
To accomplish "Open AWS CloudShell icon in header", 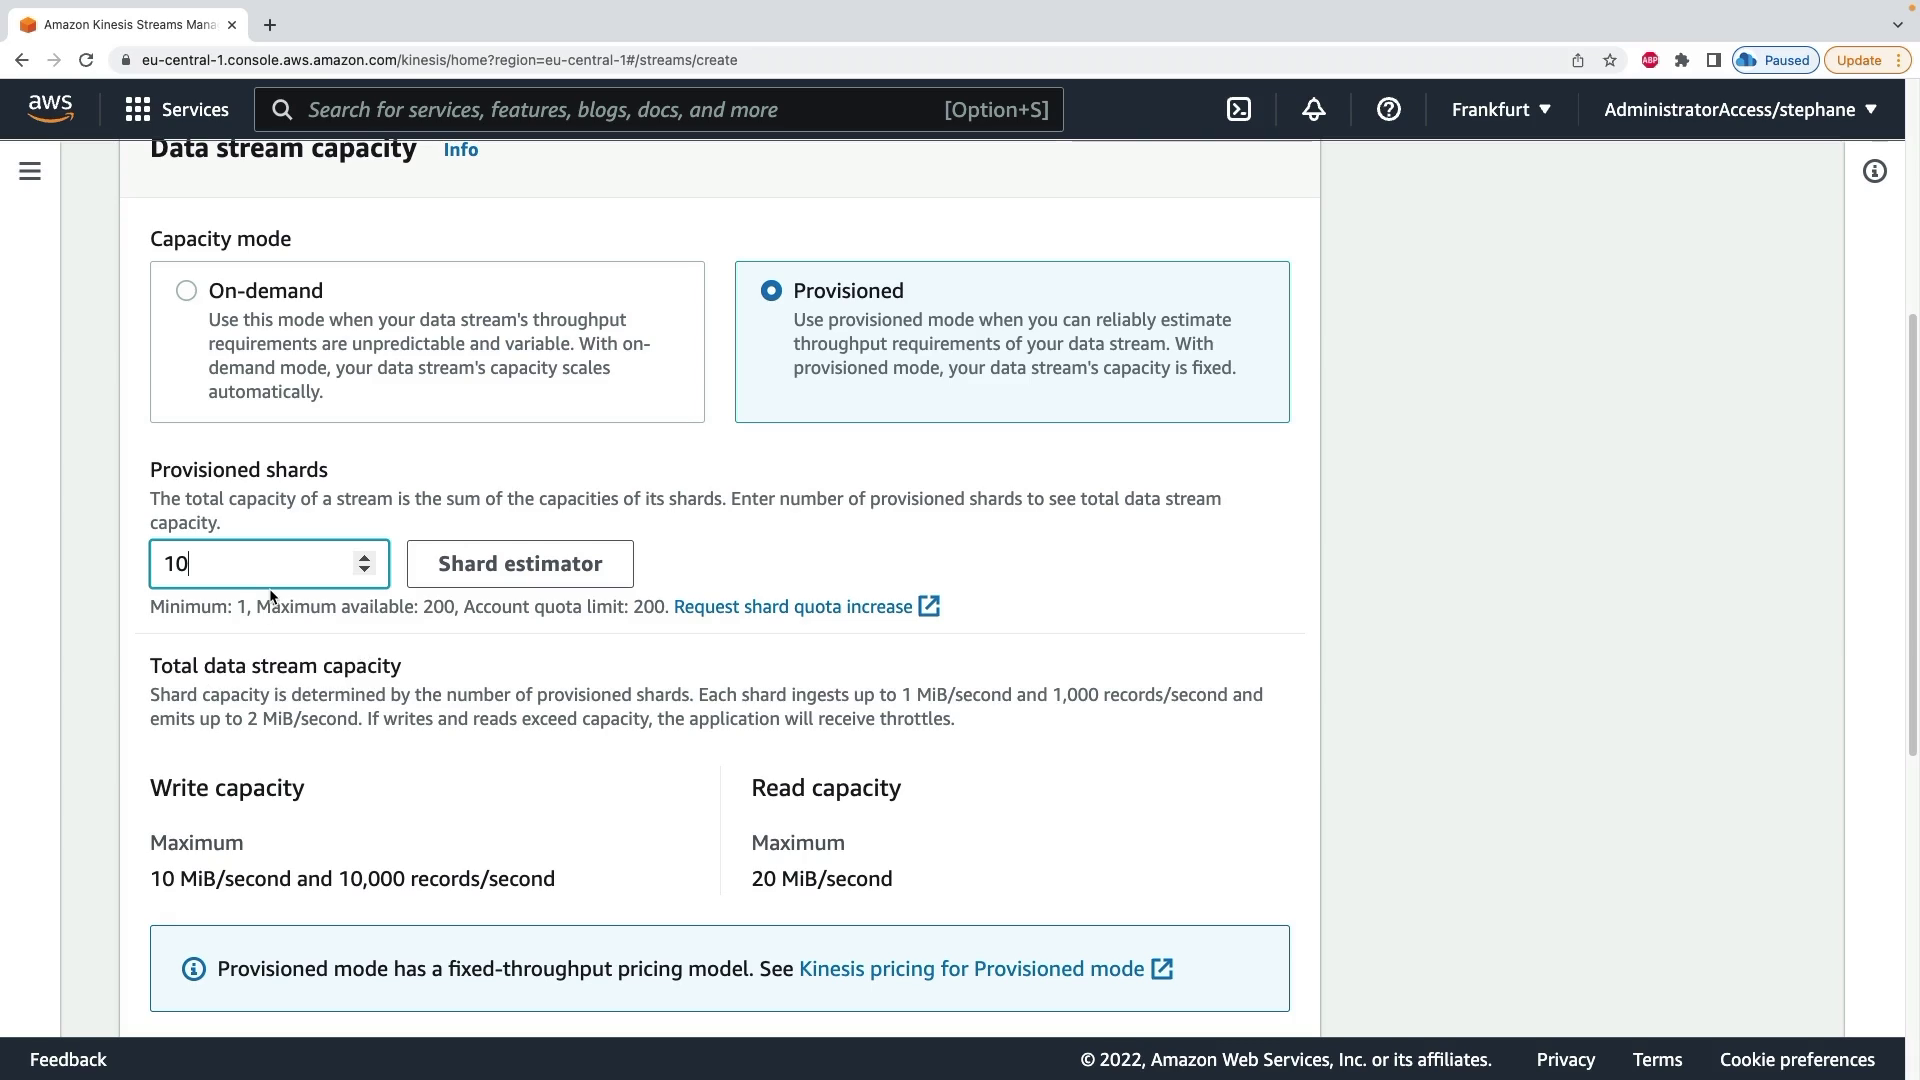I will point(1239,110).
